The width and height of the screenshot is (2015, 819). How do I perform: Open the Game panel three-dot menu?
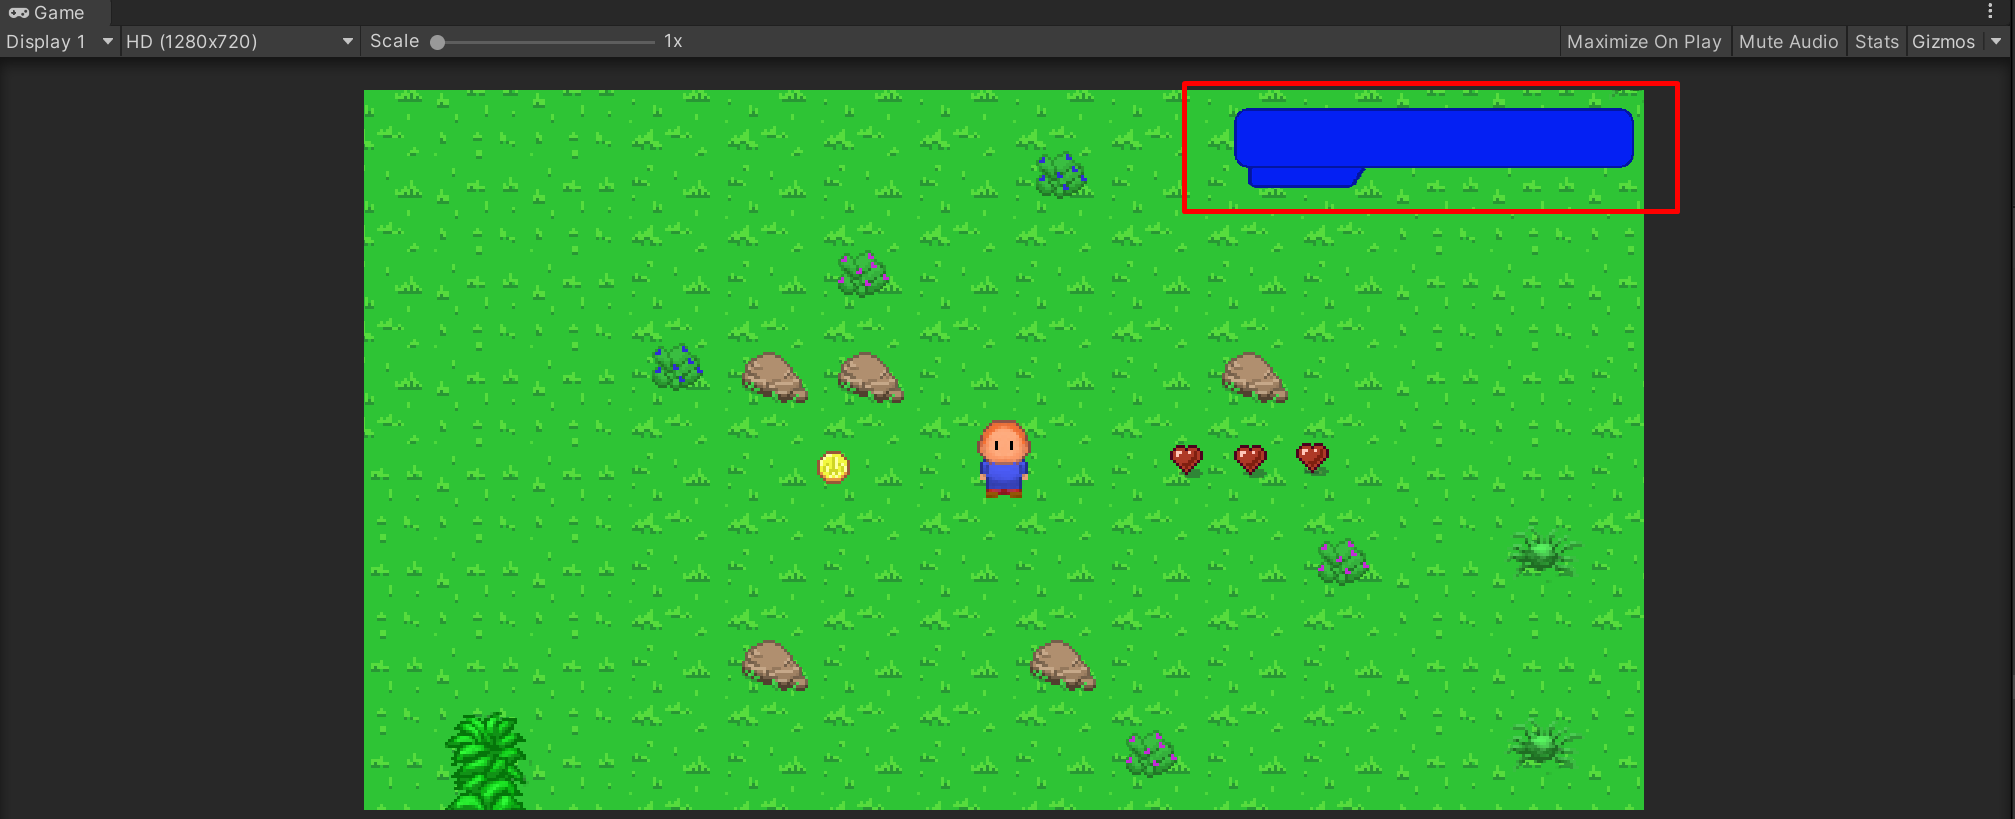pos(1990,11)
